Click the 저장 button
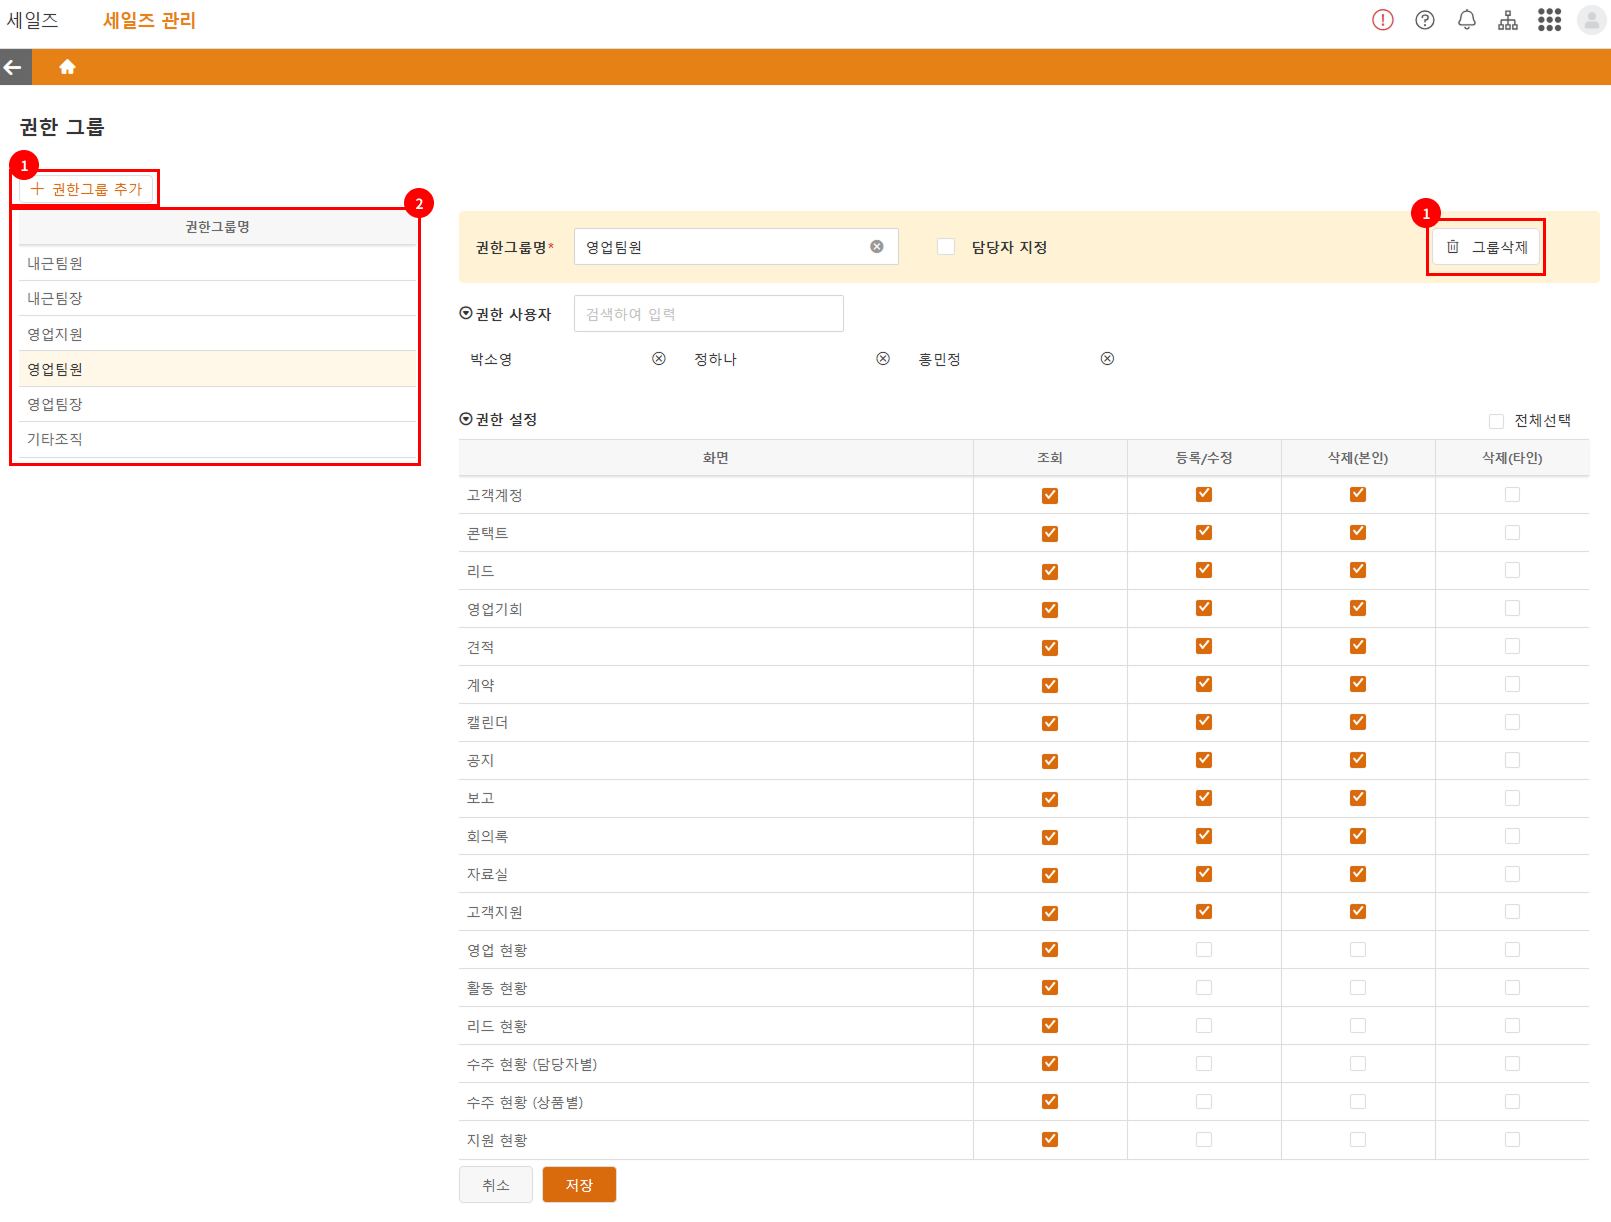The width and height of the screenshot is (1611, 1222). 579,1185
